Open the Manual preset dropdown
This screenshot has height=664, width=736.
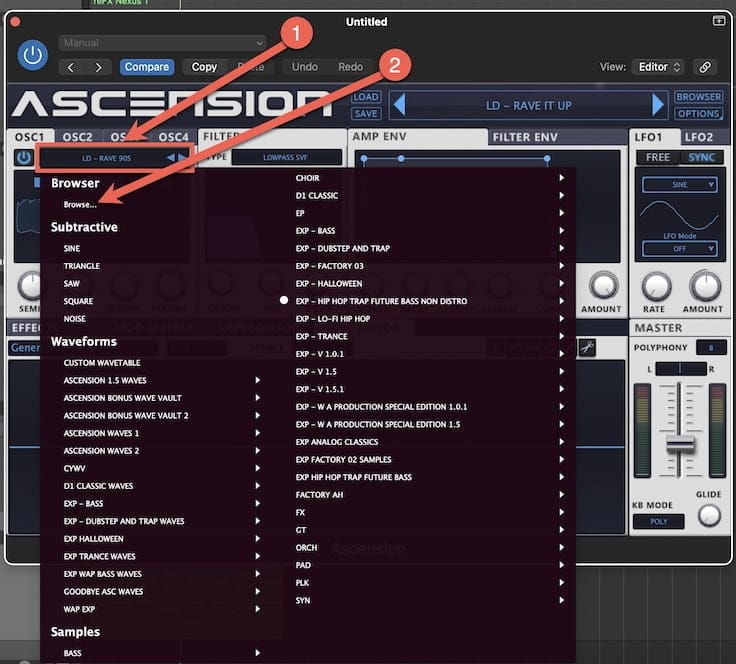[x=162, y=43]
